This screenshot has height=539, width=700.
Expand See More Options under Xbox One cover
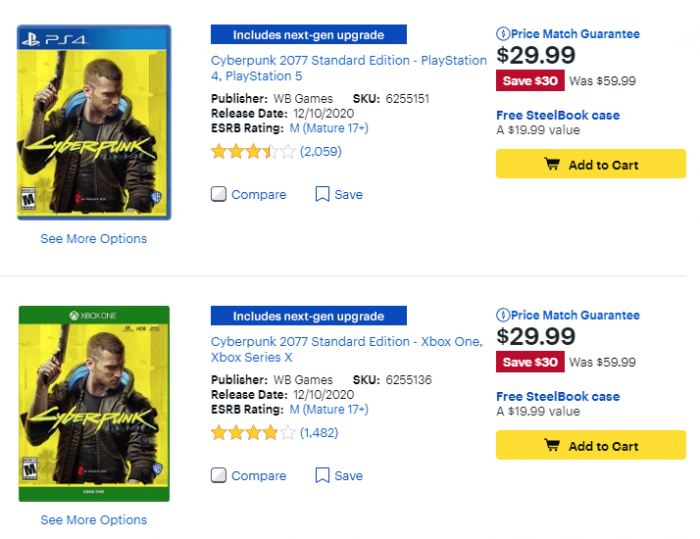(x=94, y=520)
